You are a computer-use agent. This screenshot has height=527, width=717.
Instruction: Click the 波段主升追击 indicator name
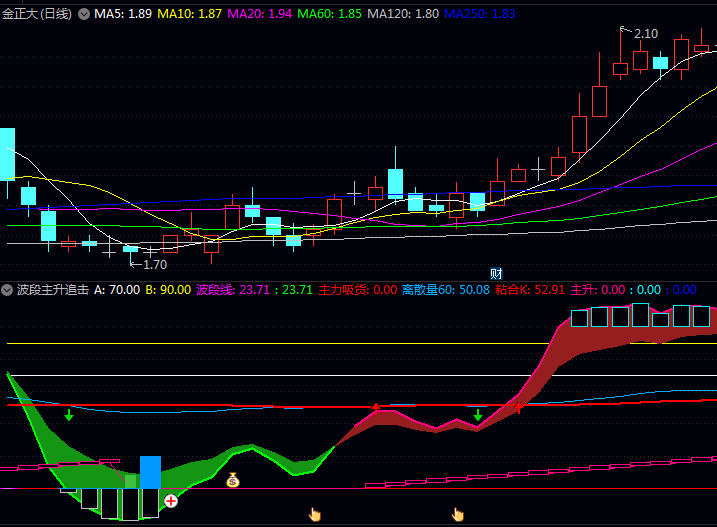coord(53,290)
